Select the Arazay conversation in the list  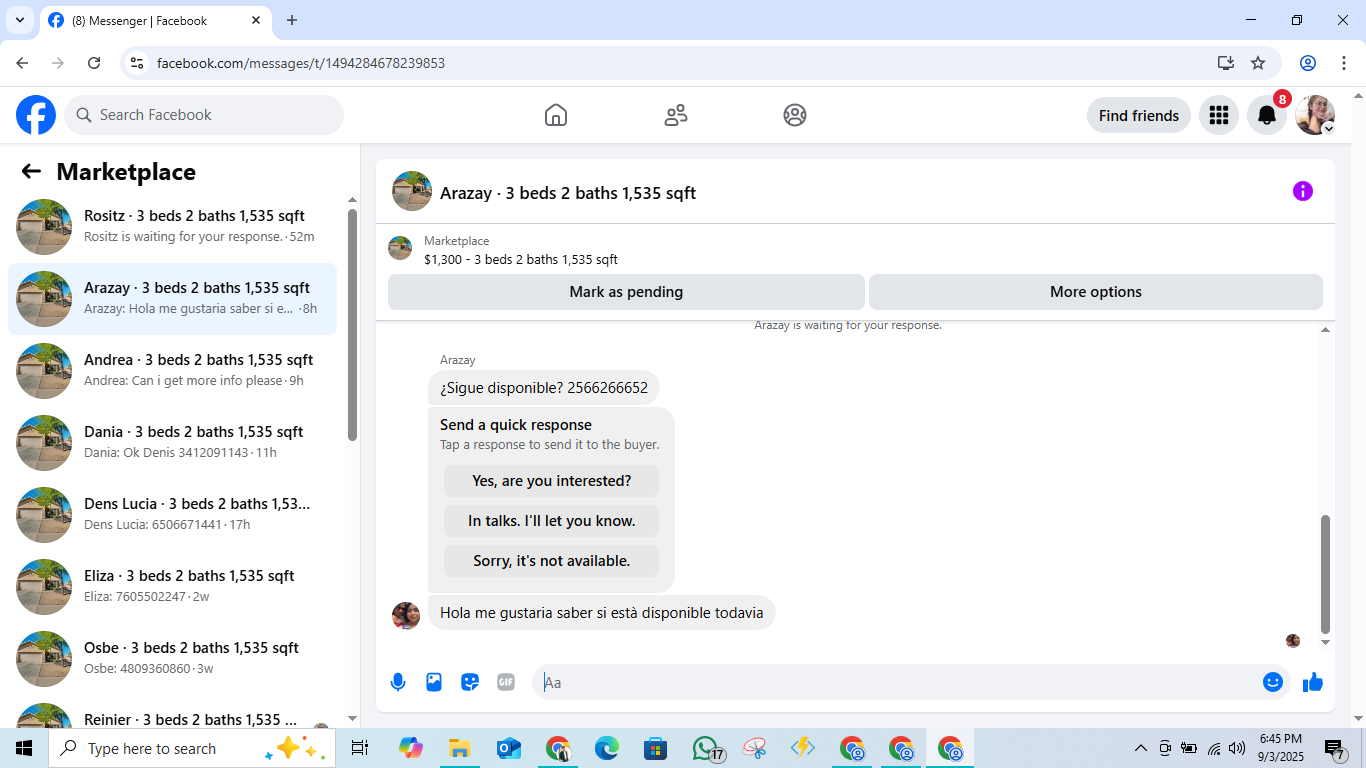tap(172, 299)
